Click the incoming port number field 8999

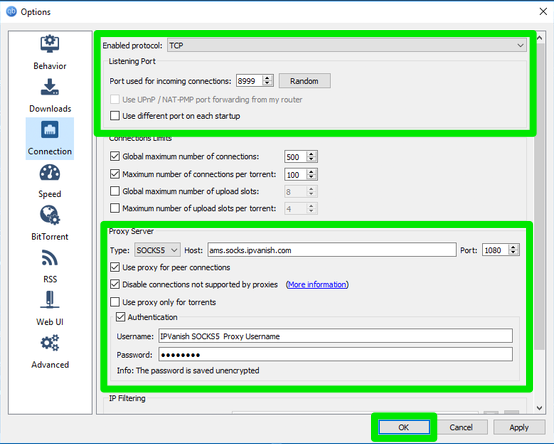[x=249, y=81]
